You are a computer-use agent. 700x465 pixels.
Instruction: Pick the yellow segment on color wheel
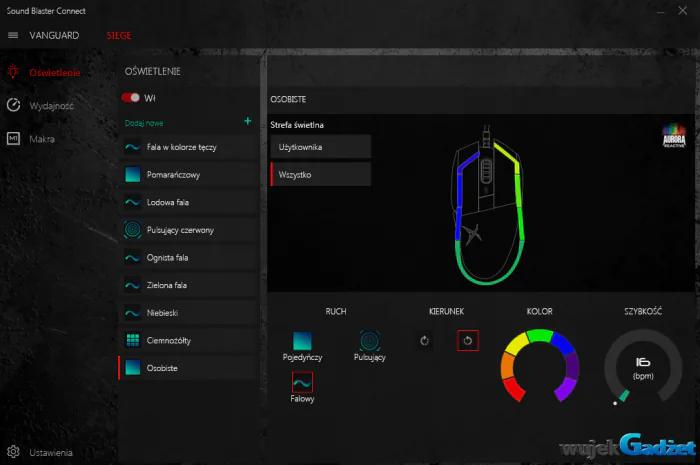(517, 344)
